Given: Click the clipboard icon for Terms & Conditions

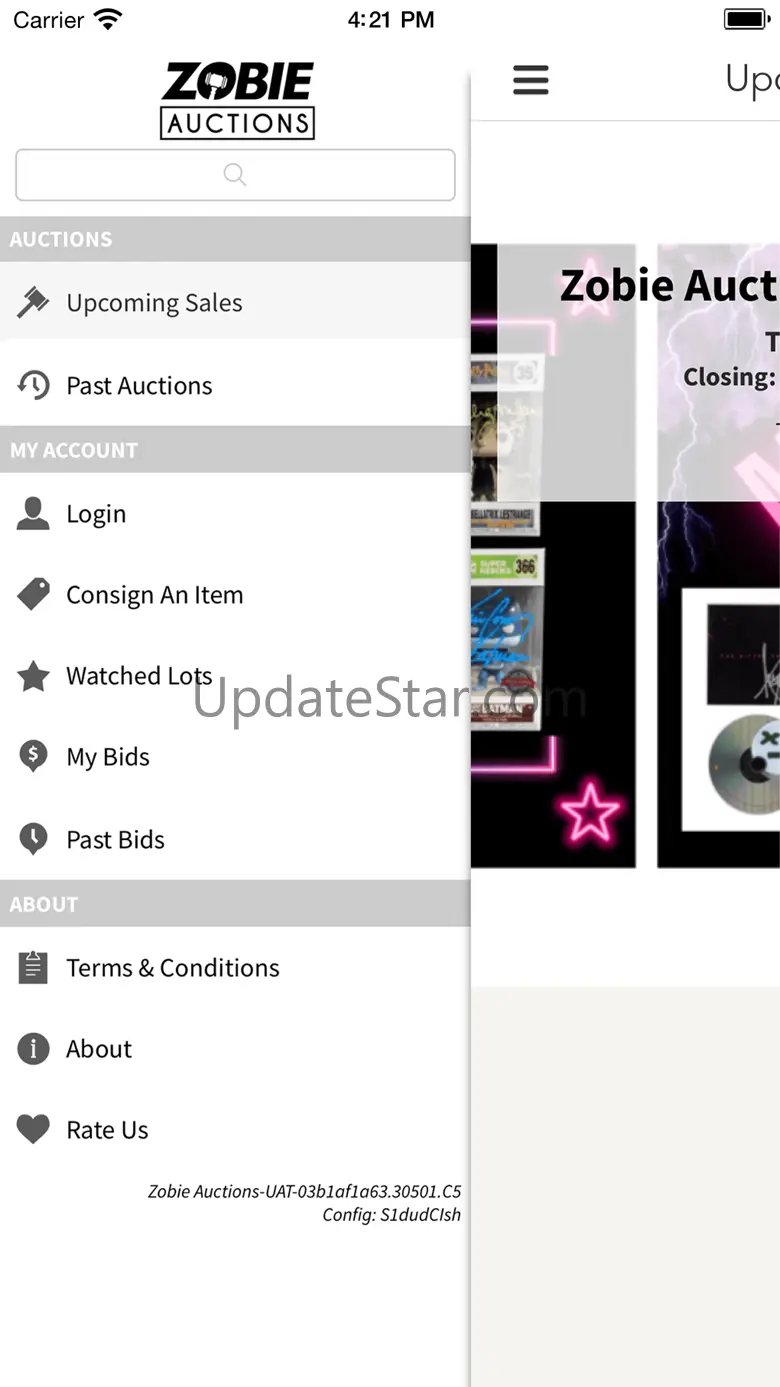Looking at the screenshot, I should pyautogui.click(x=33, y=967).
